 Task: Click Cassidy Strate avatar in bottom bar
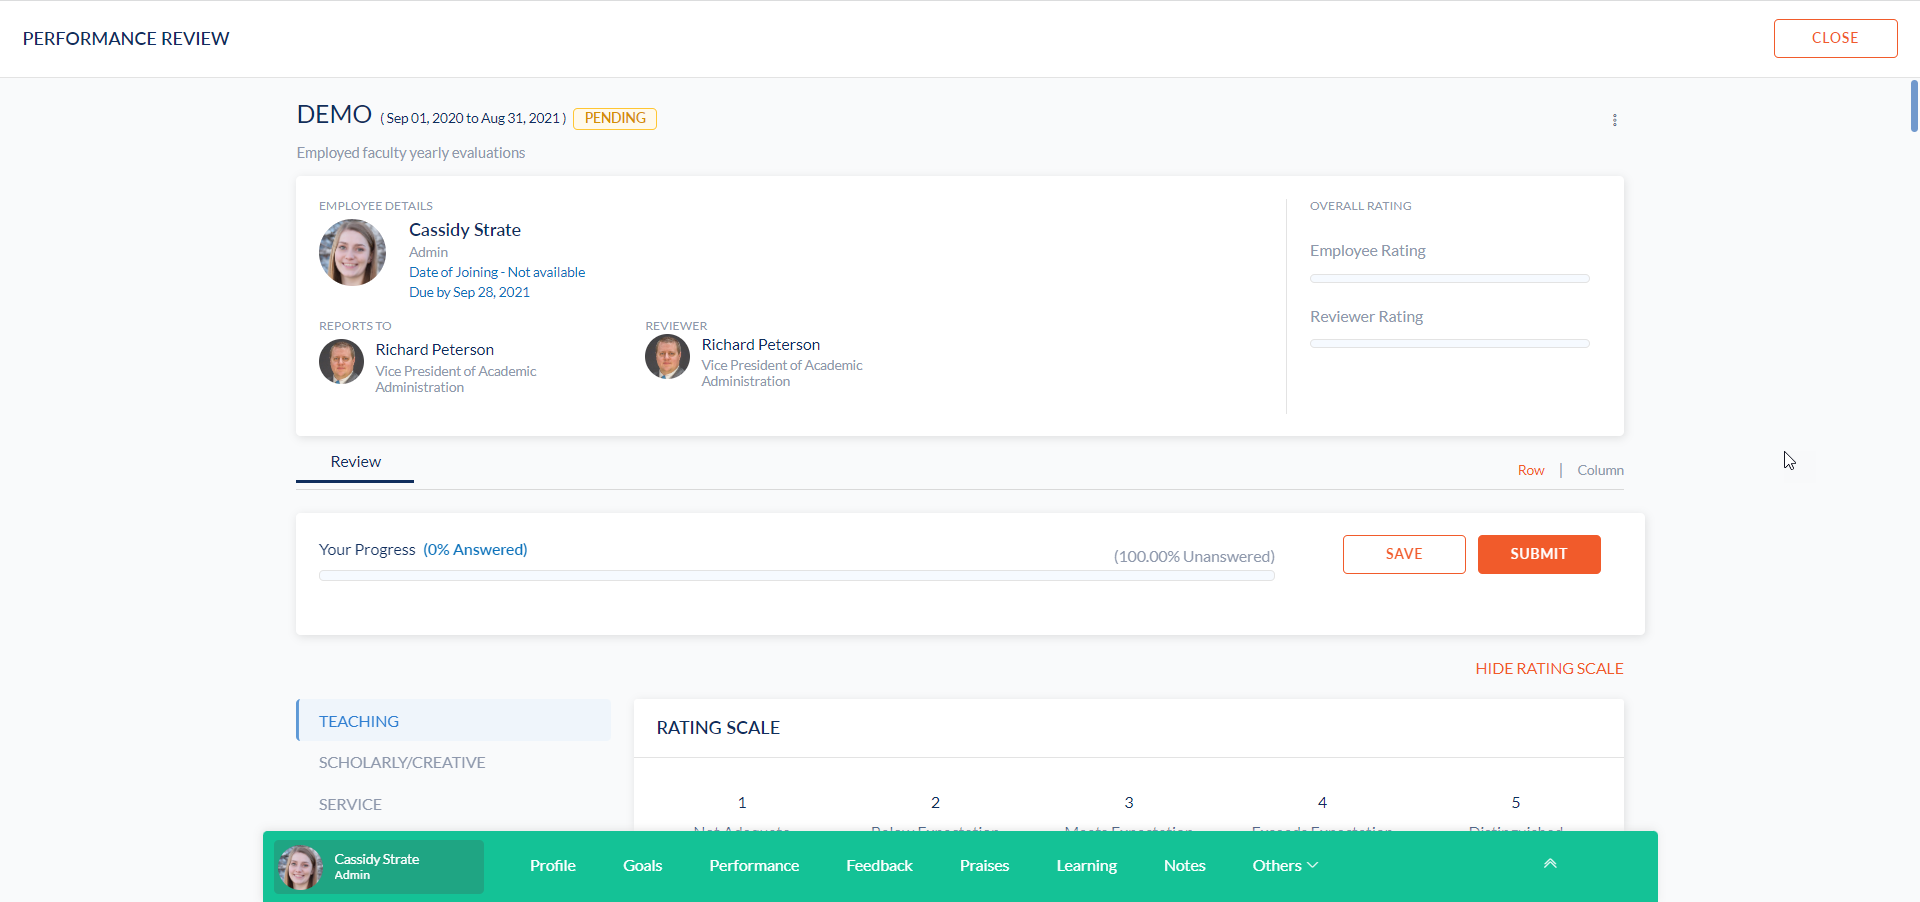(300, 867)
